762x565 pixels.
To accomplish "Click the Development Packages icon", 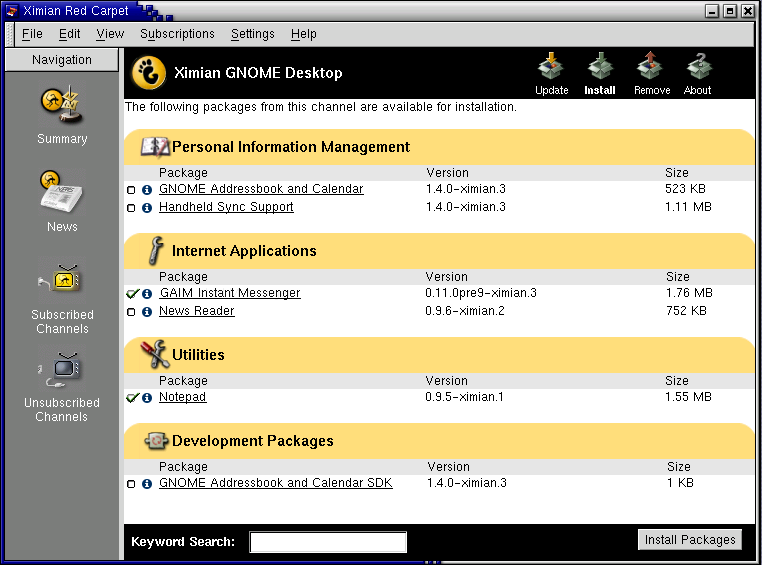I will (156, 441).
